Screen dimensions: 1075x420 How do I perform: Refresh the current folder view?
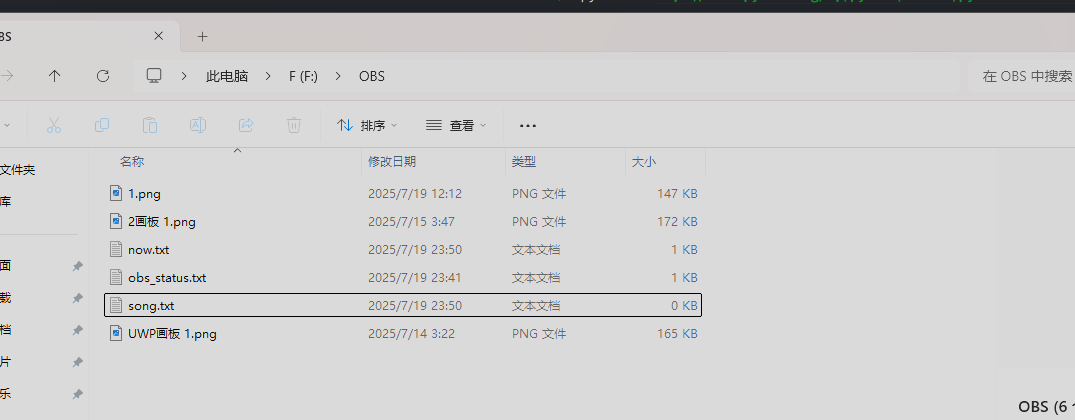102,76
